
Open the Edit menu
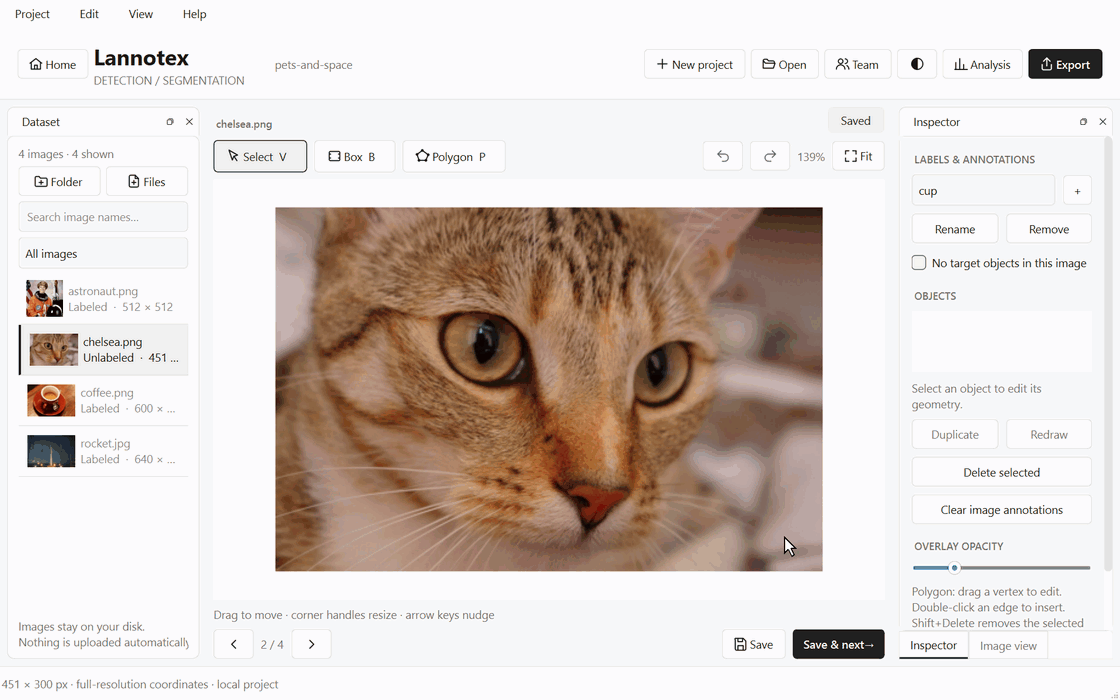coord(89,14)
